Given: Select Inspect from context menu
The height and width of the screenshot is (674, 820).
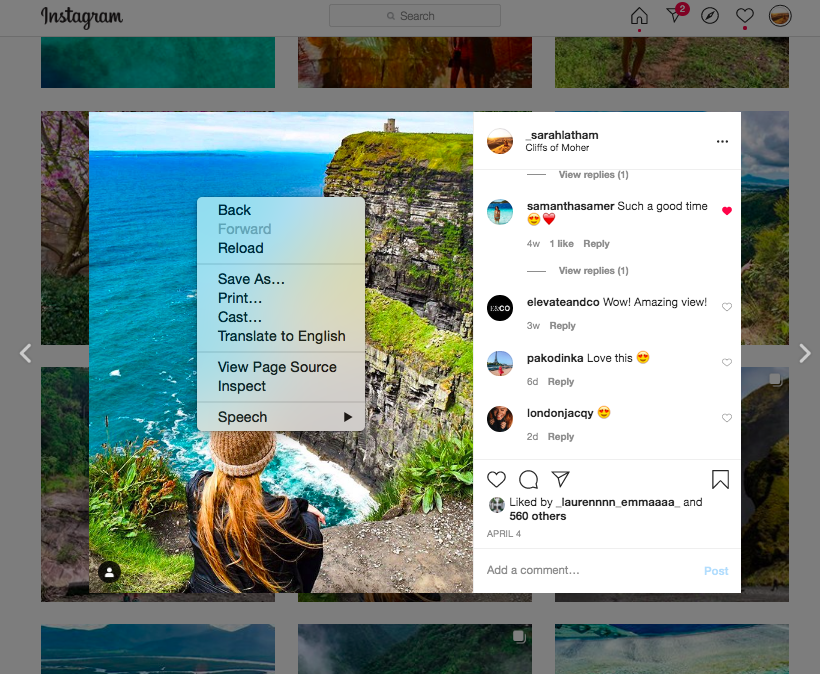Looking at the screenshot, I should click(x=242, y=386).
